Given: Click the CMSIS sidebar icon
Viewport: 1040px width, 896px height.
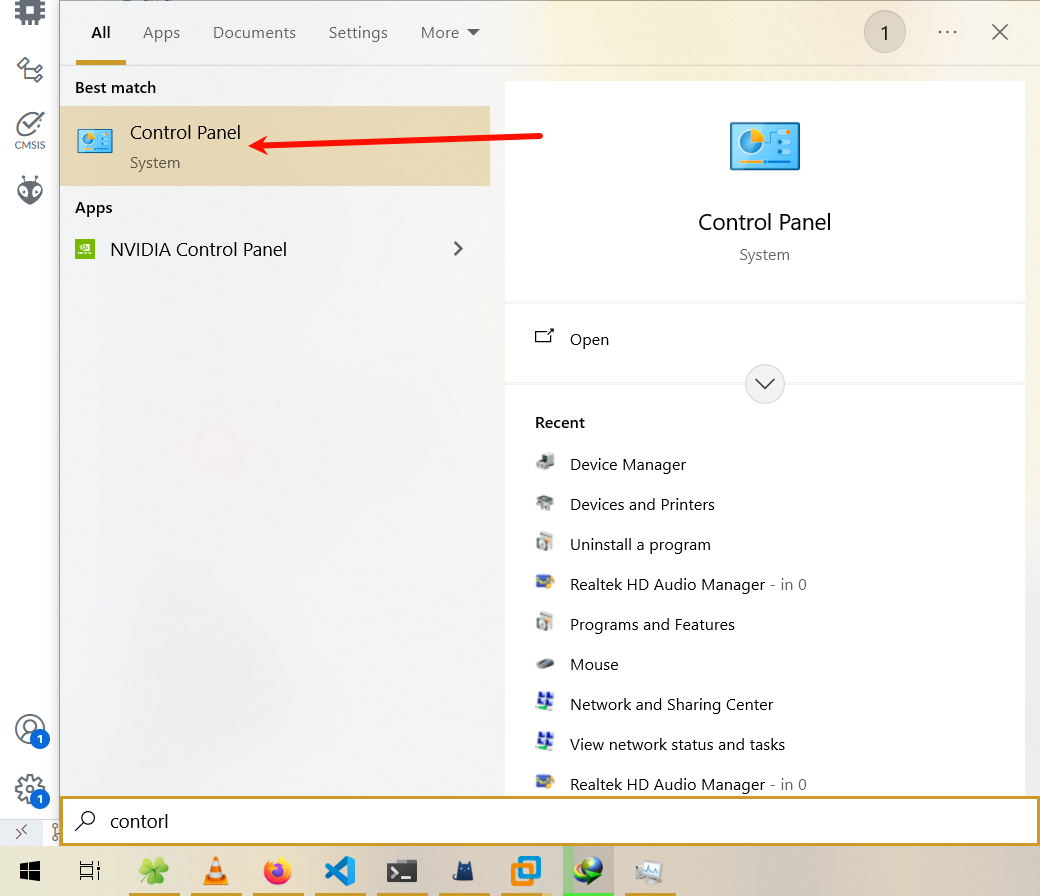Looking at the screenshot, I should click(30, 130).
